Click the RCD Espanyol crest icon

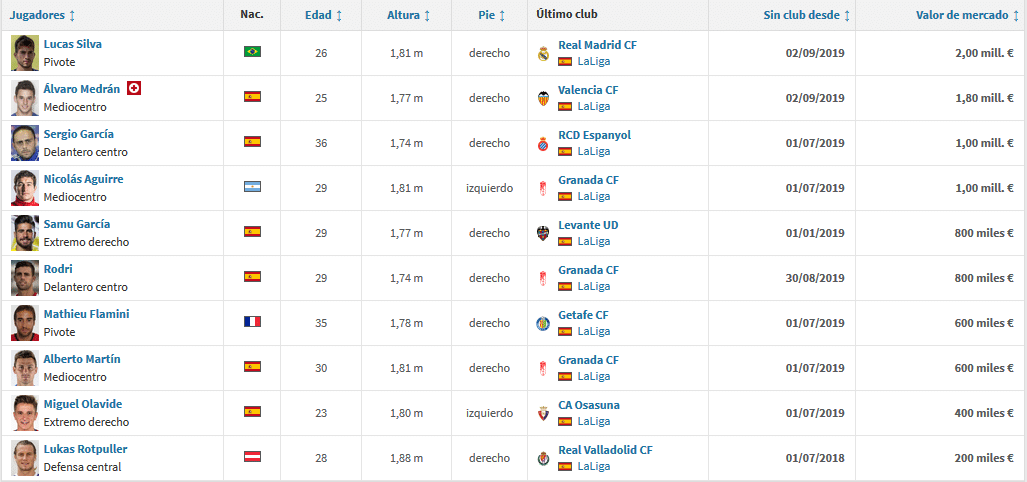coord(543,143)
